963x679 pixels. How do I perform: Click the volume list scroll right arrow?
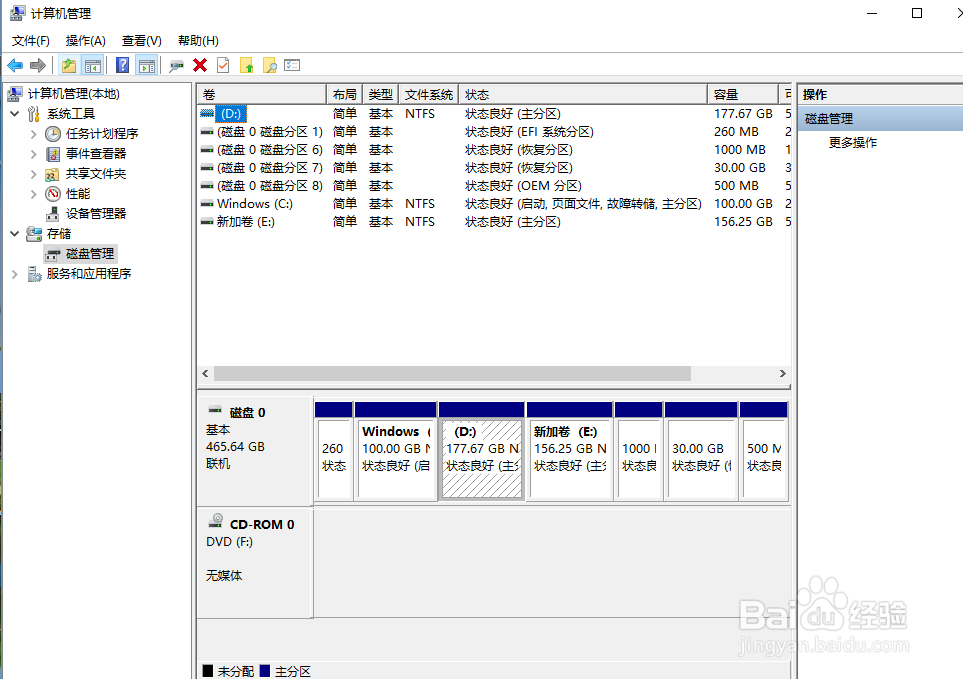click(x=782, y=373)
